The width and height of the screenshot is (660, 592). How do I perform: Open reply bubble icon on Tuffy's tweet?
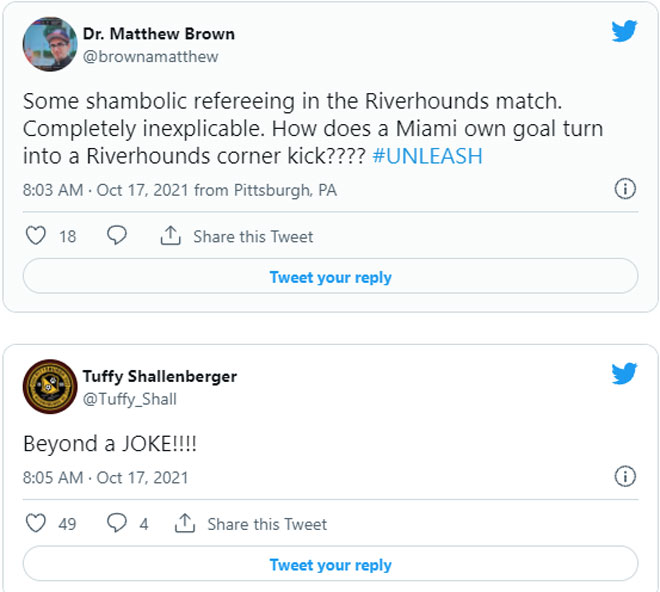point(117,523)
